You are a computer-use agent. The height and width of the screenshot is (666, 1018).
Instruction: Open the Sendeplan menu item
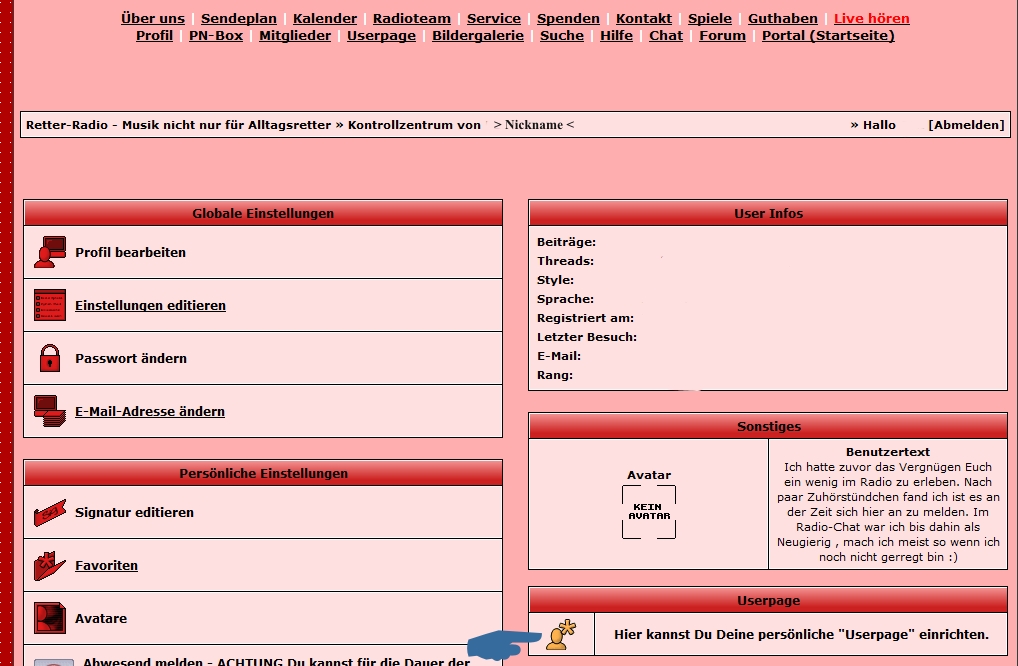(x=238, y=18)
